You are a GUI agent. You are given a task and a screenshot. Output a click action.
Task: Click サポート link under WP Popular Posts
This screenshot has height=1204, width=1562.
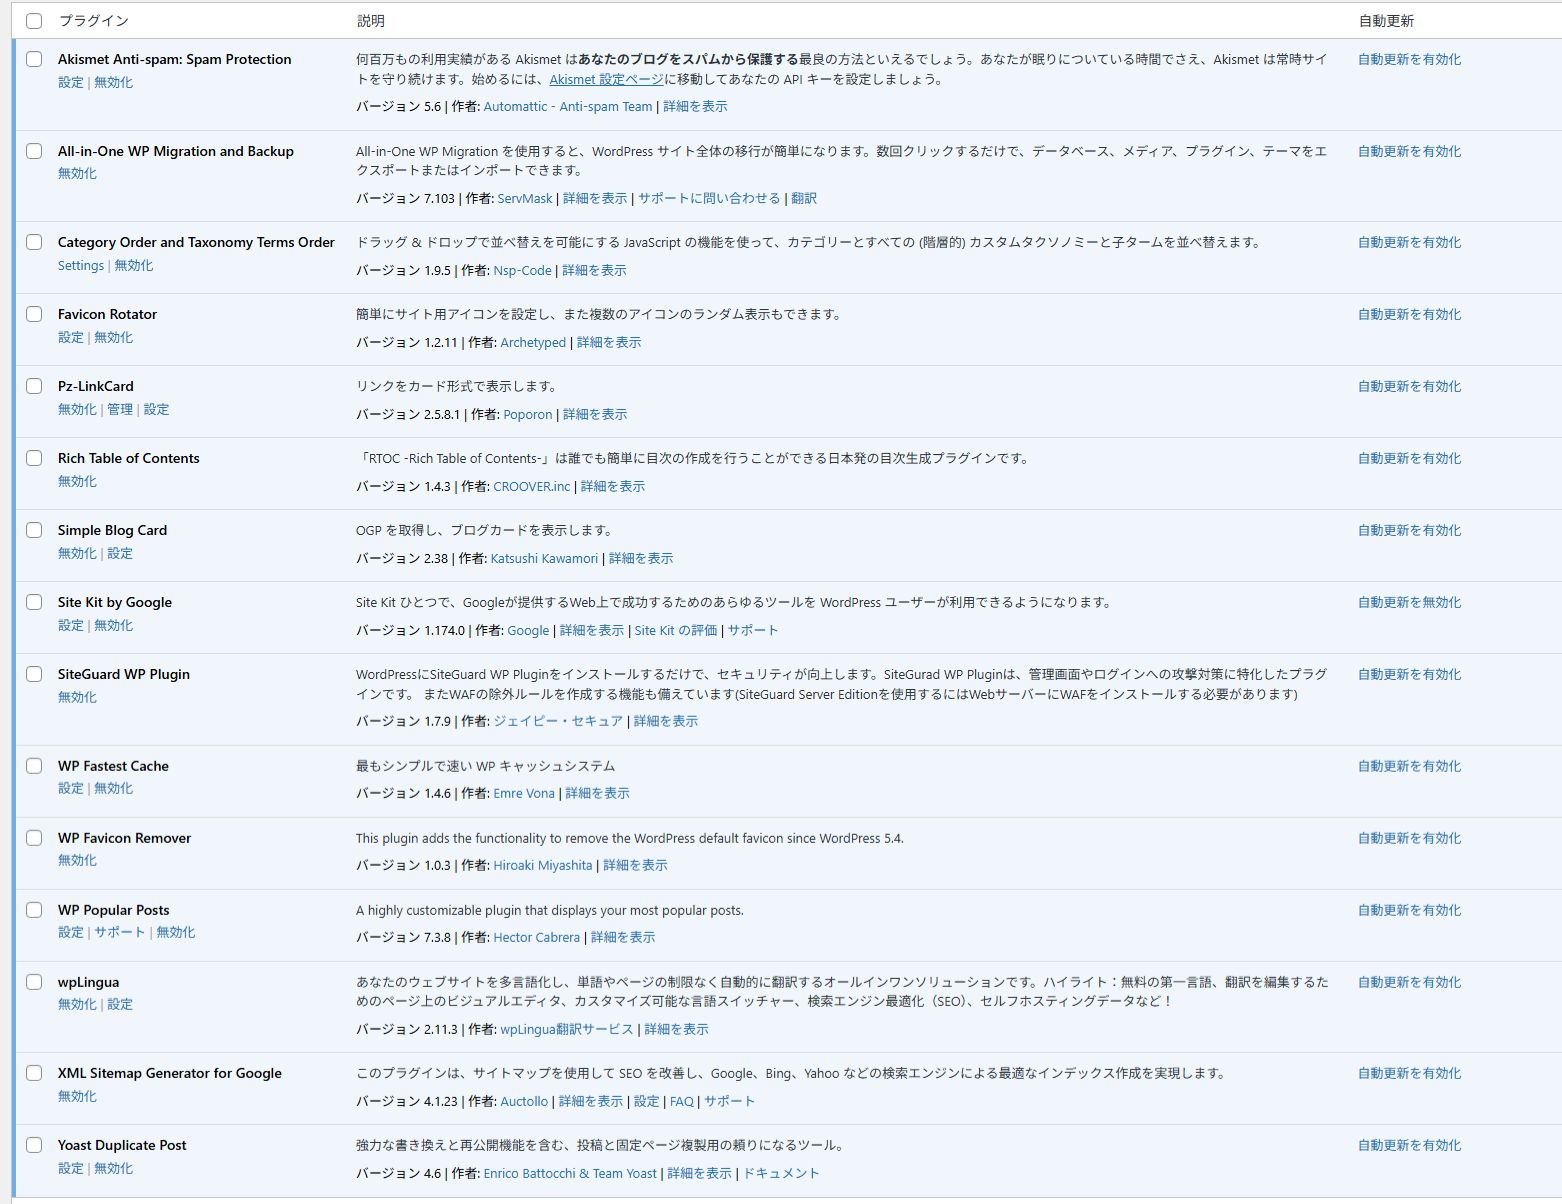pyautogui.click(x=120, y=932)
